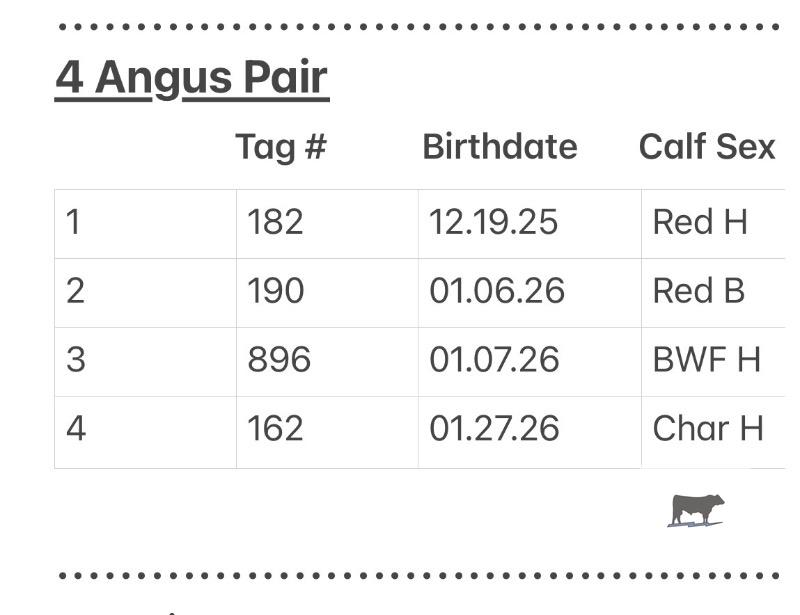Click the black cow silhouette icon
800x615 pixels.
point(696,509)
